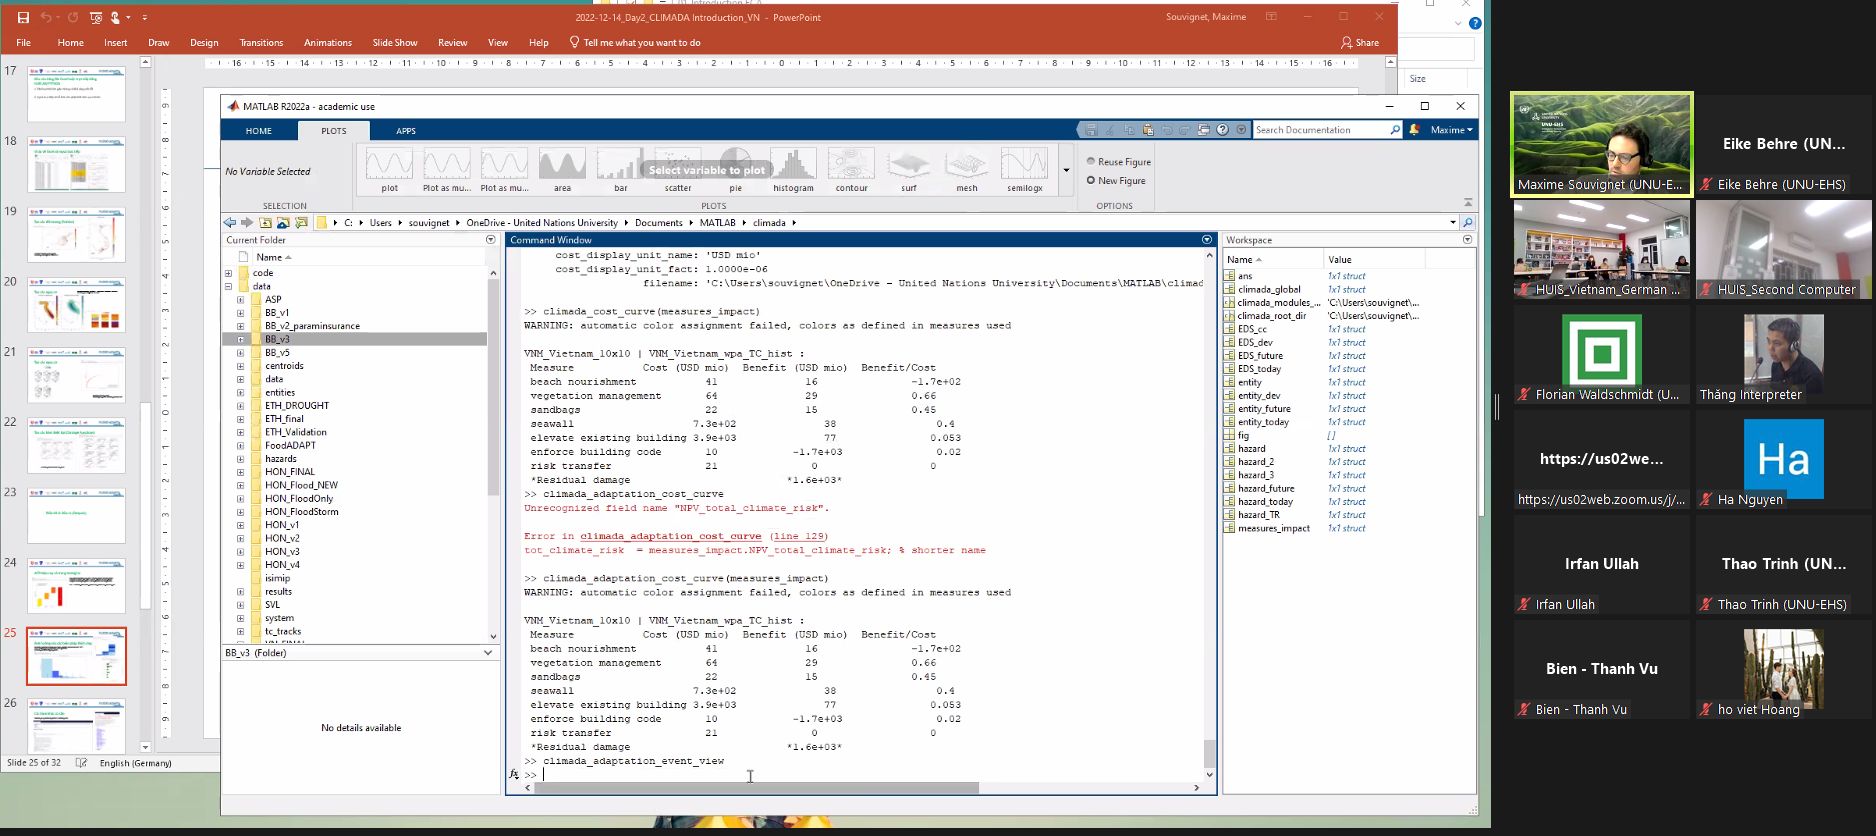Choose the surf plot icon

[908, 166]
